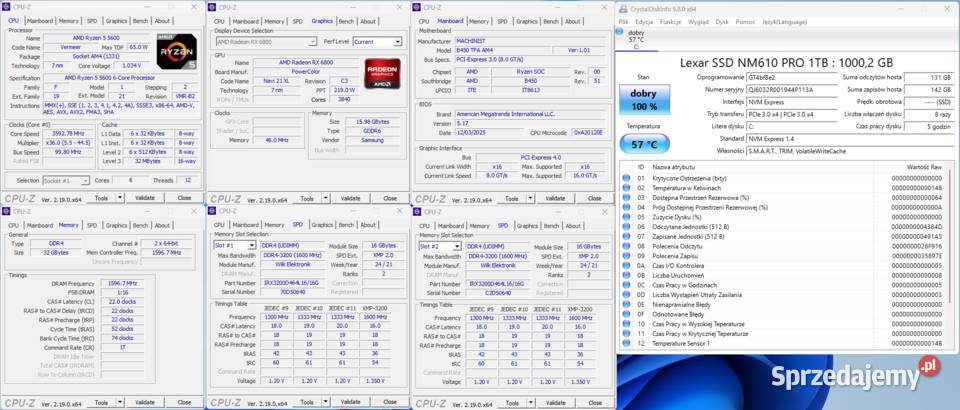The width and height of the screenshot is (960, 410).
Task: Open Display Device Selection dropdown (AMD Radeon RX 6800)
Action: [x=266, y=42]
